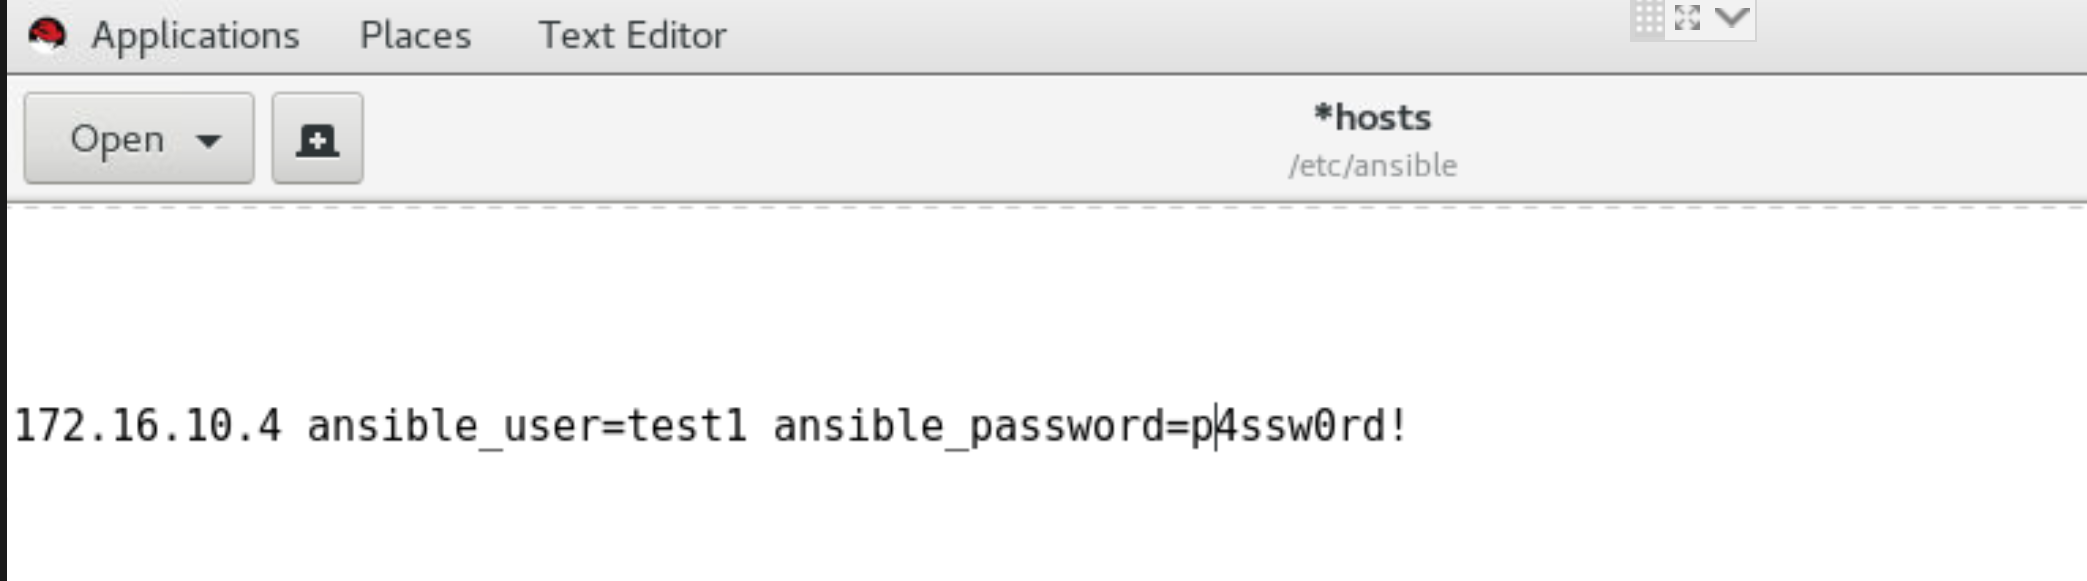Viewport: 2087px width, 581px height.
Task: Open the recent files dropdown arrow
Action: pos(209,140)
